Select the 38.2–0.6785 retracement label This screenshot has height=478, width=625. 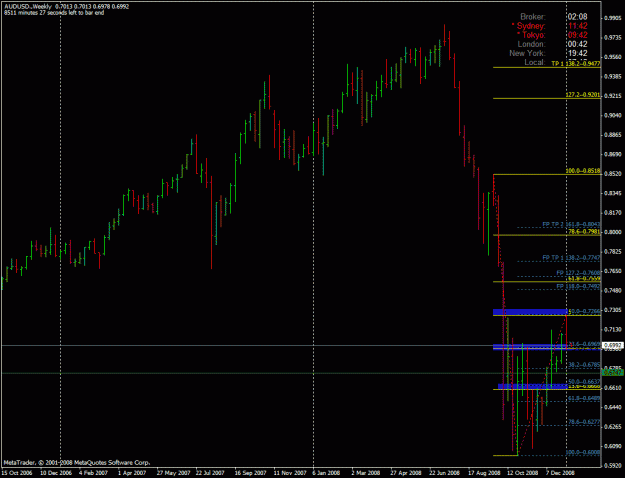point(584,365)
